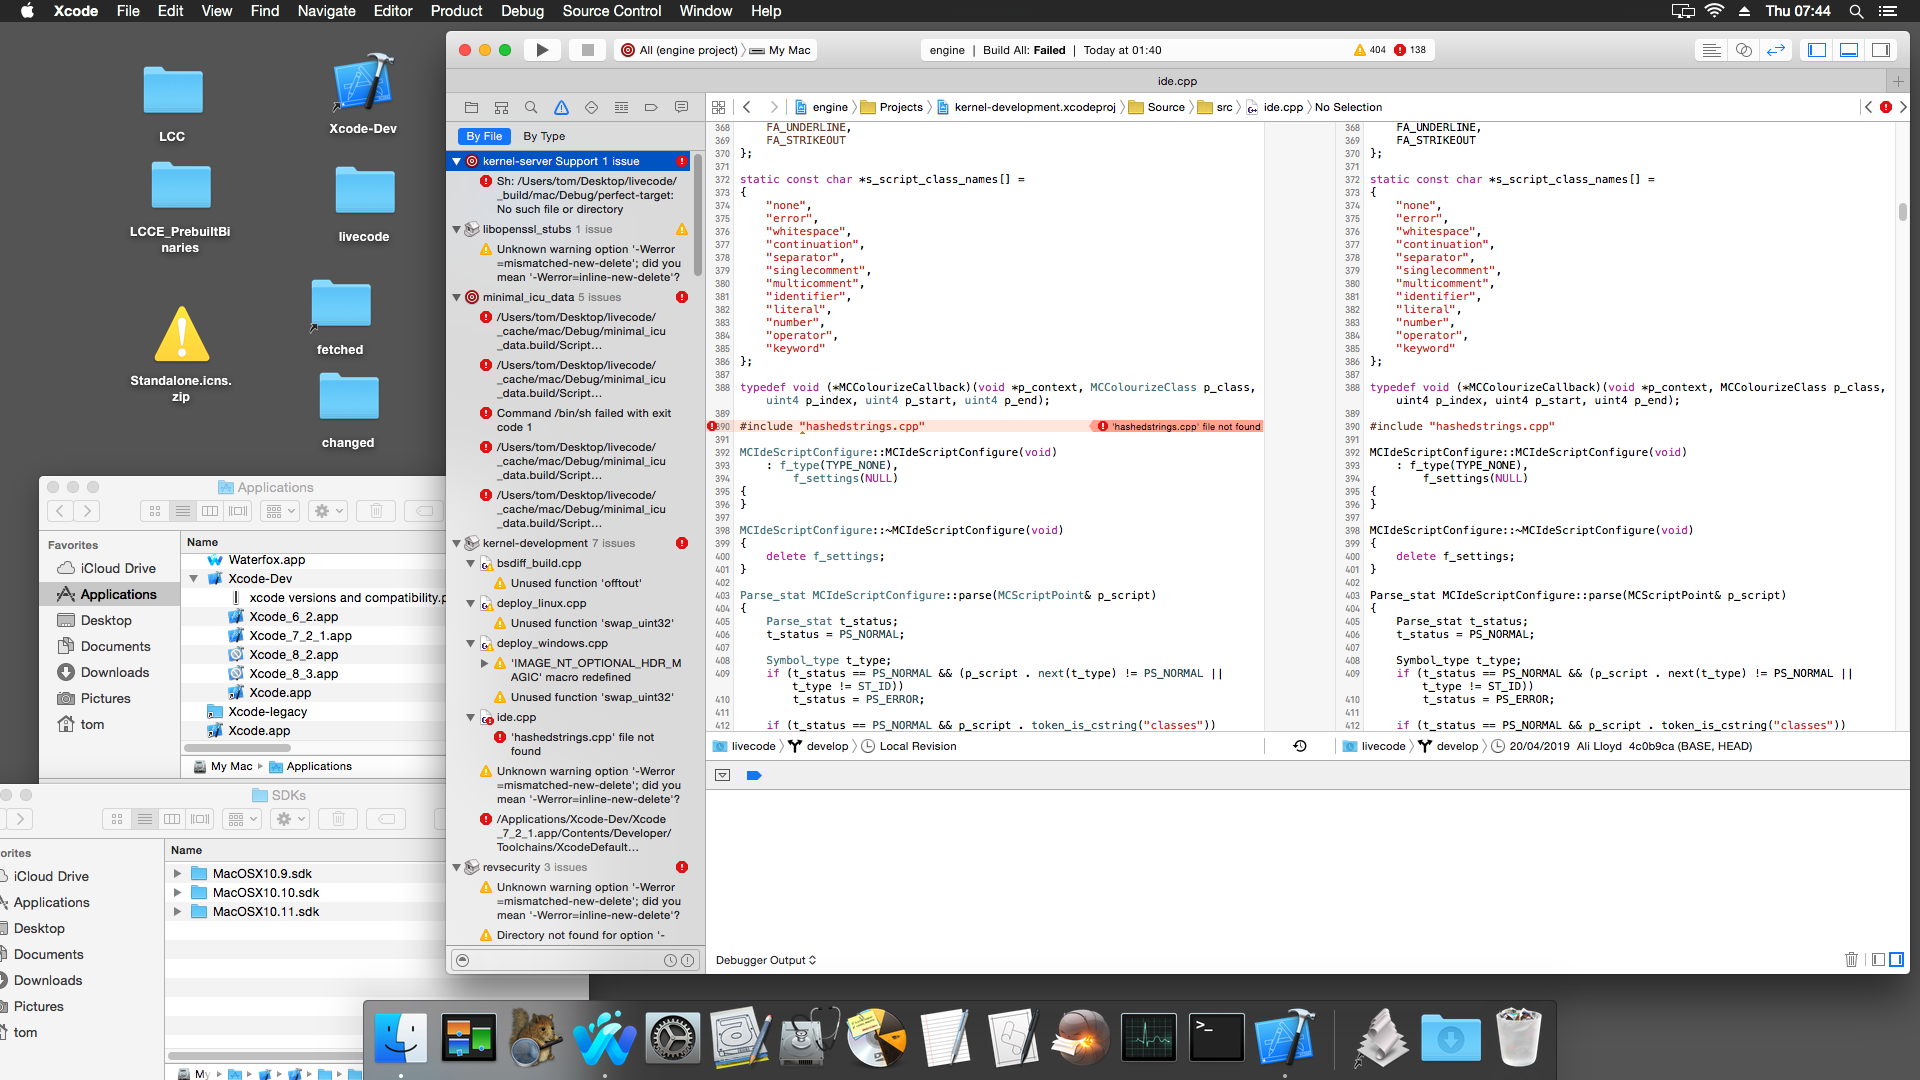The width and height of the screenshot is (1920, 1080).
Task: Open the Symbol navigator
Action: (501, 107)
